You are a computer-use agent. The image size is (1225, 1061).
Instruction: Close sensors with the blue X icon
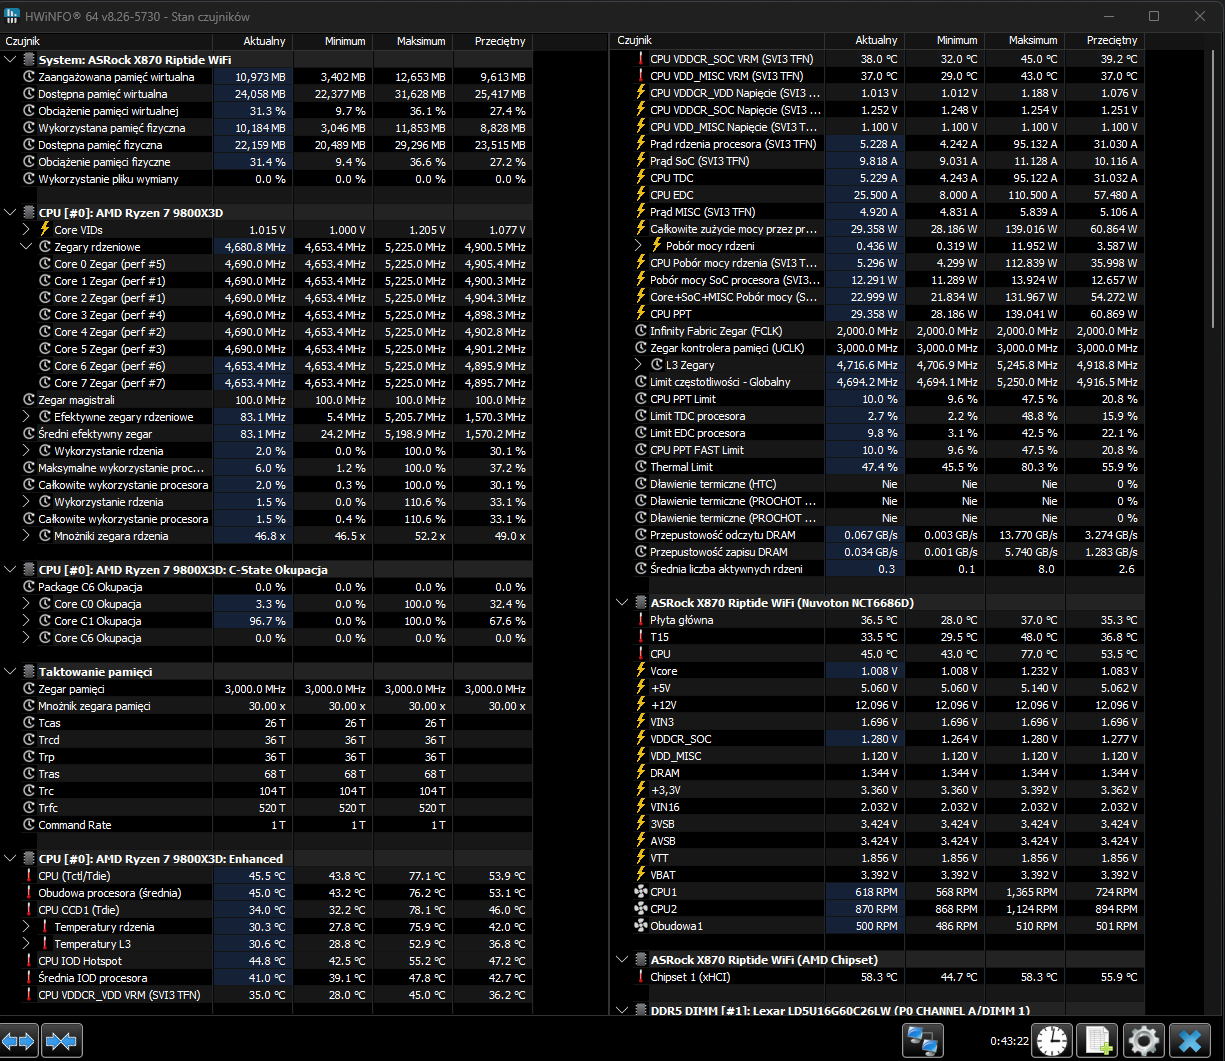point(1190,1041)
